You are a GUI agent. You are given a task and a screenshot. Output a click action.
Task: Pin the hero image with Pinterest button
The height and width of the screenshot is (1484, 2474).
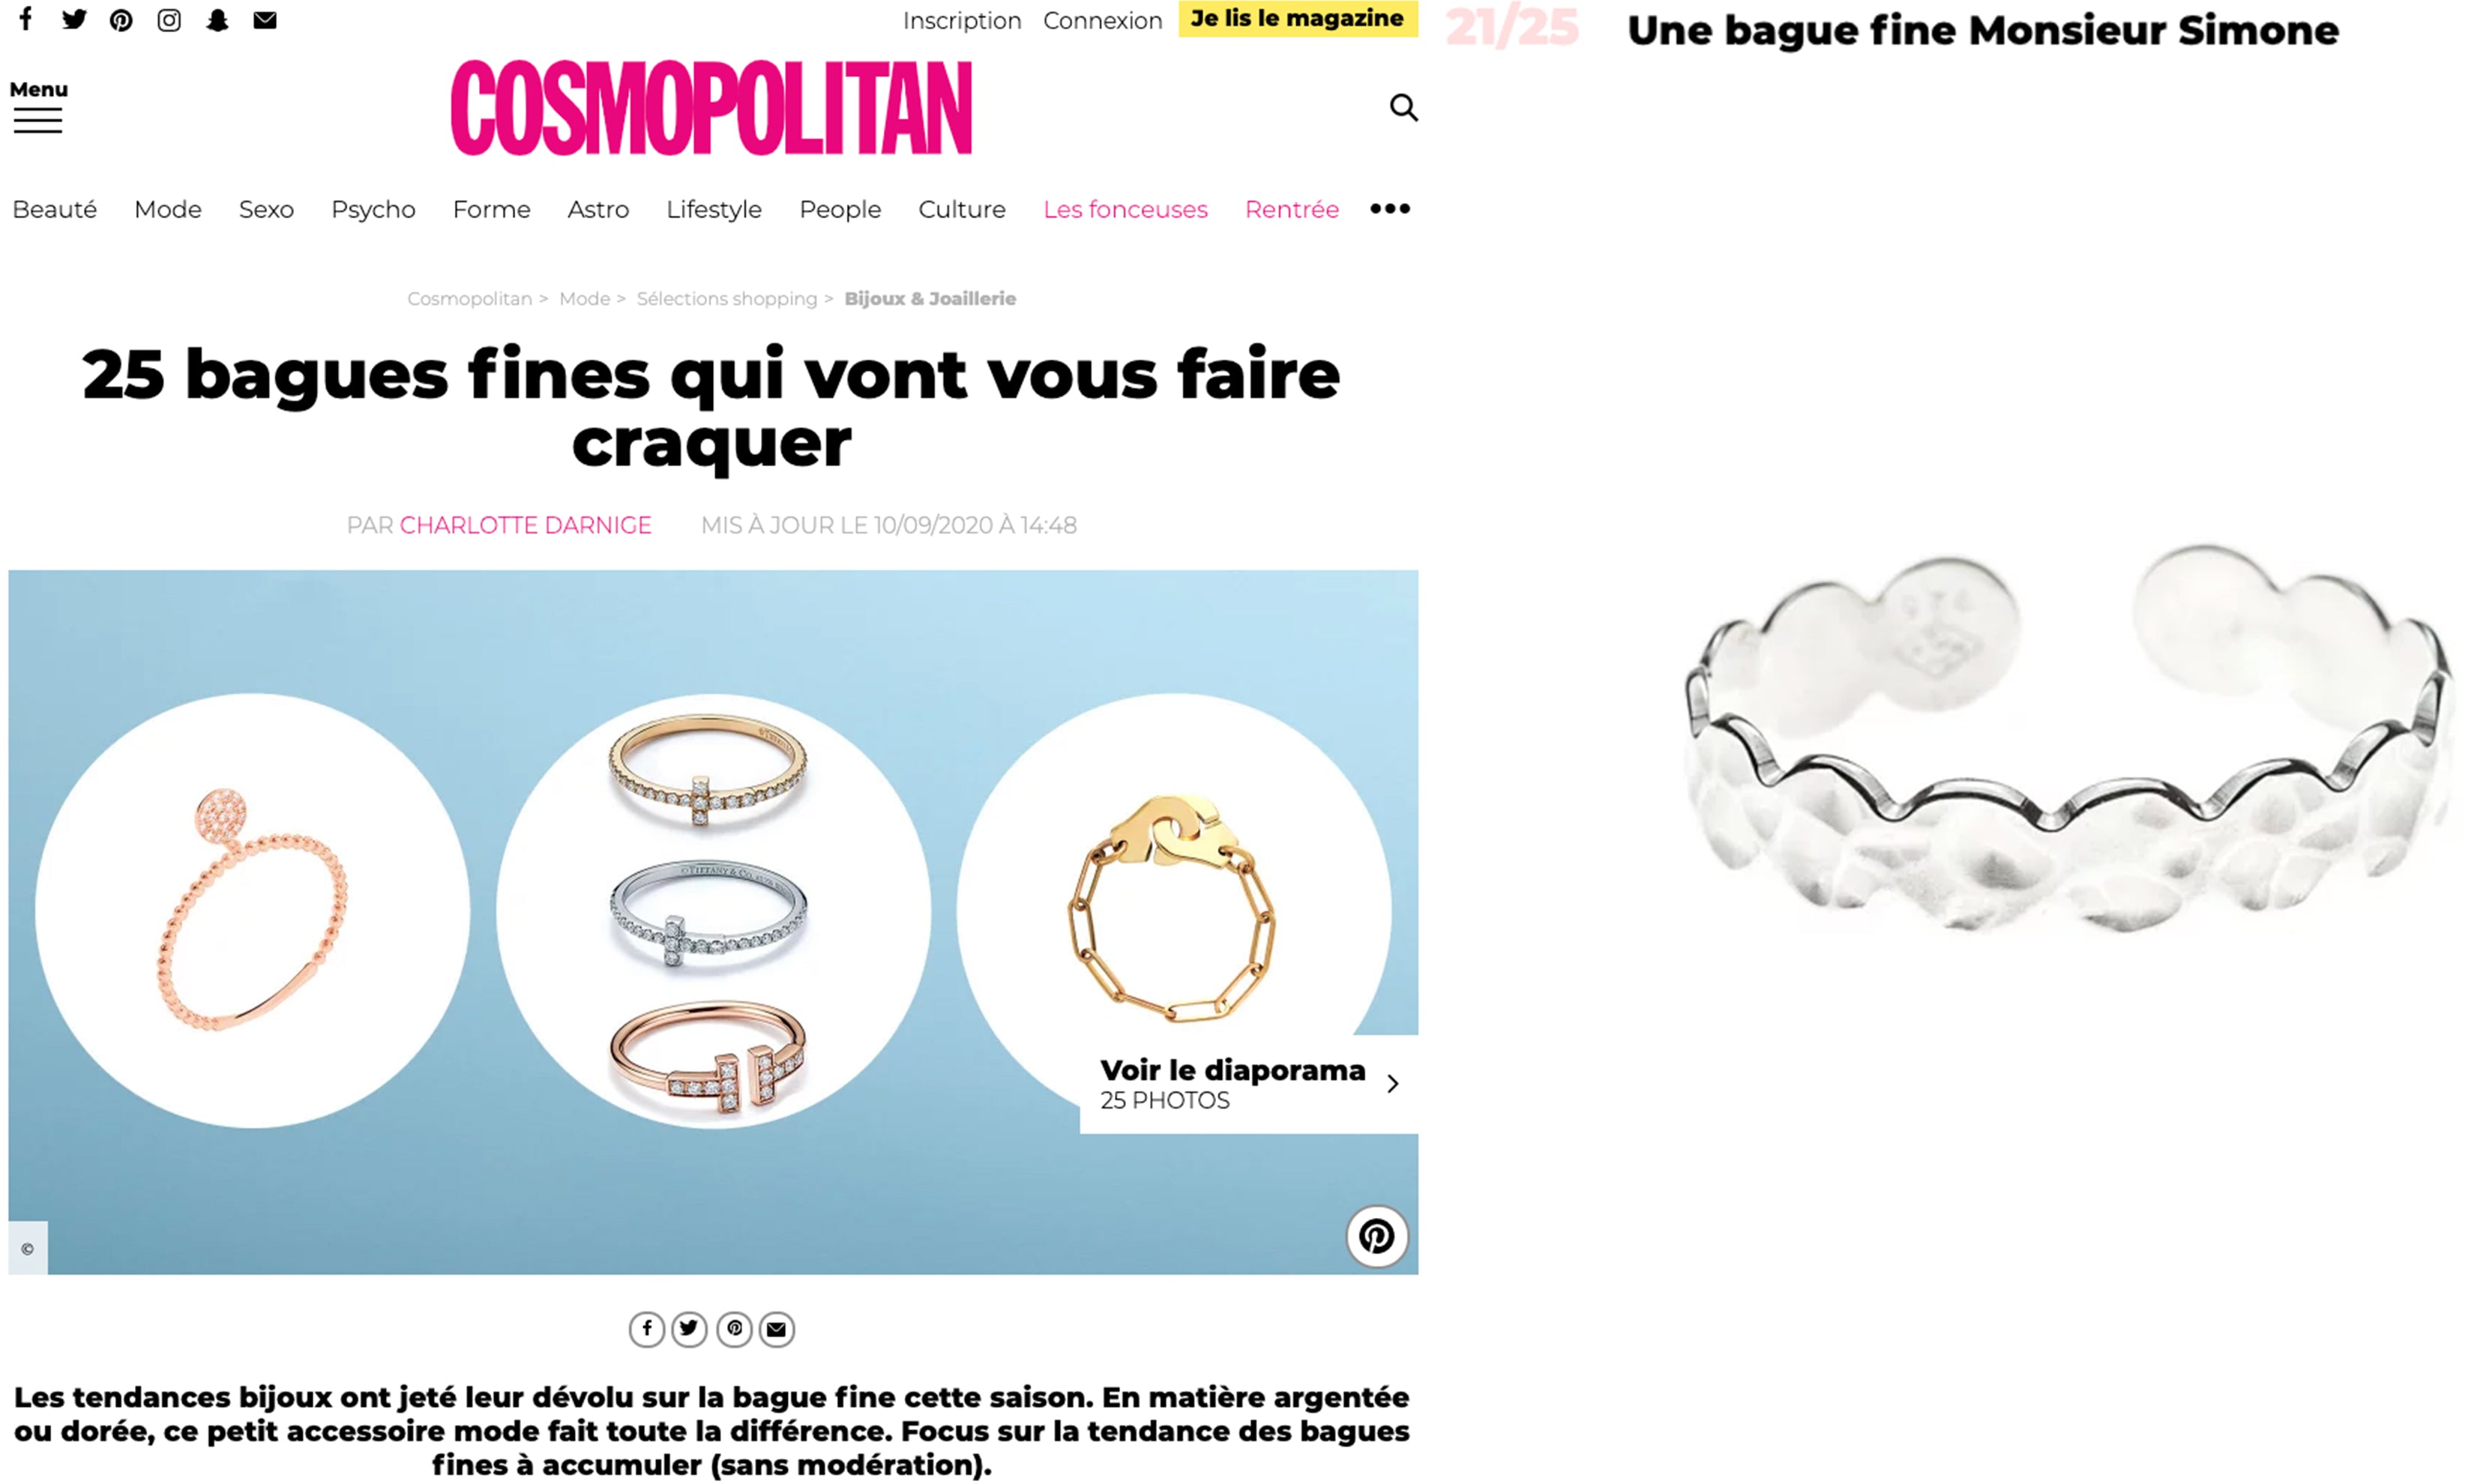point(1376,1236)
